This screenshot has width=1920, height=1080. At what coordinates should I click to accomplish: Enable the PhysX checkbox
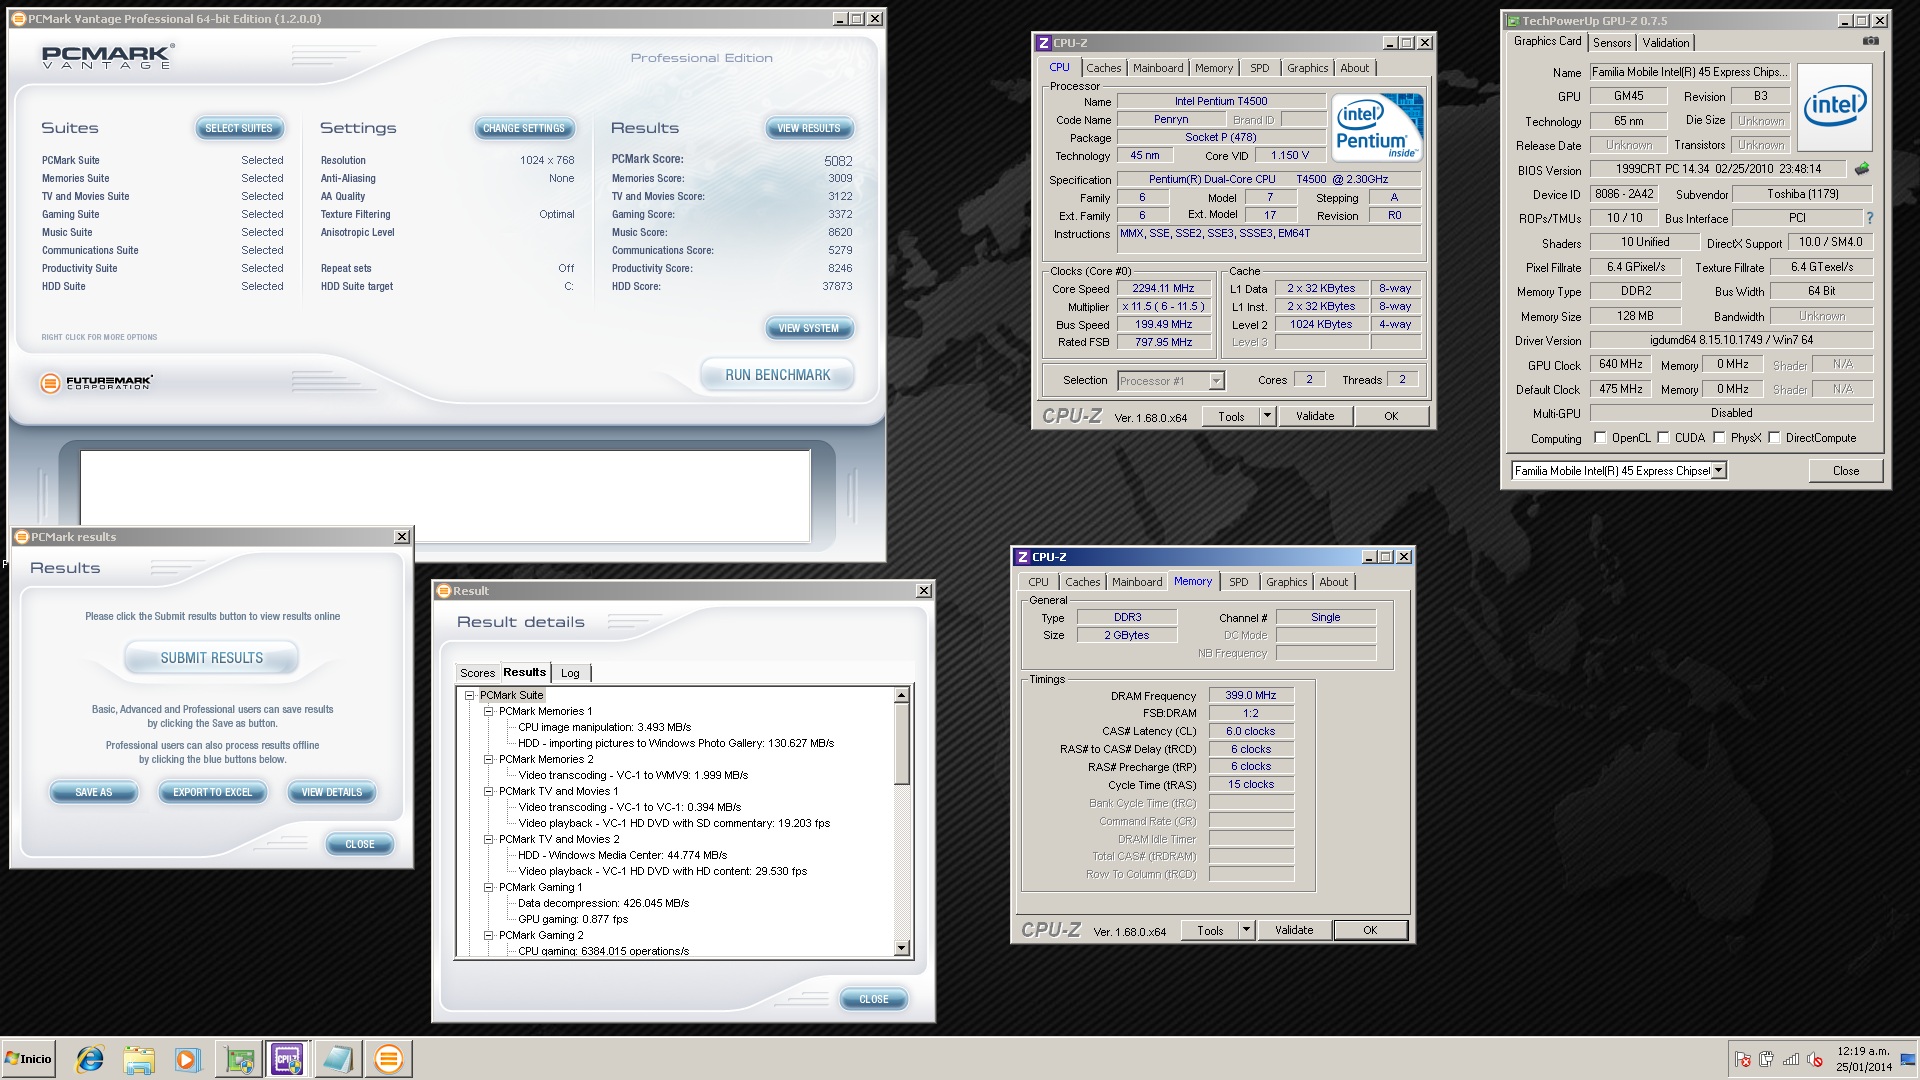[x=1719, y=438]
